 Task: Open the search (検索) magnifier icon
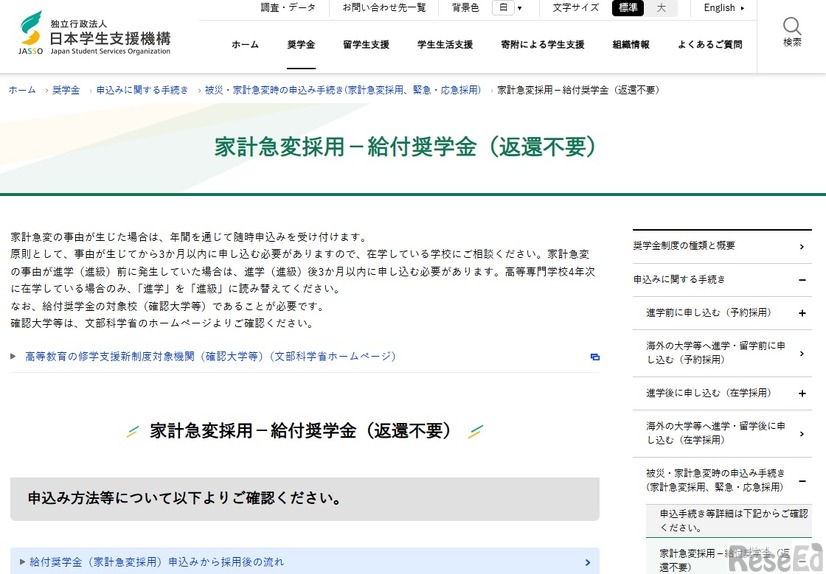pyautogui.click(x=792, y=26)
